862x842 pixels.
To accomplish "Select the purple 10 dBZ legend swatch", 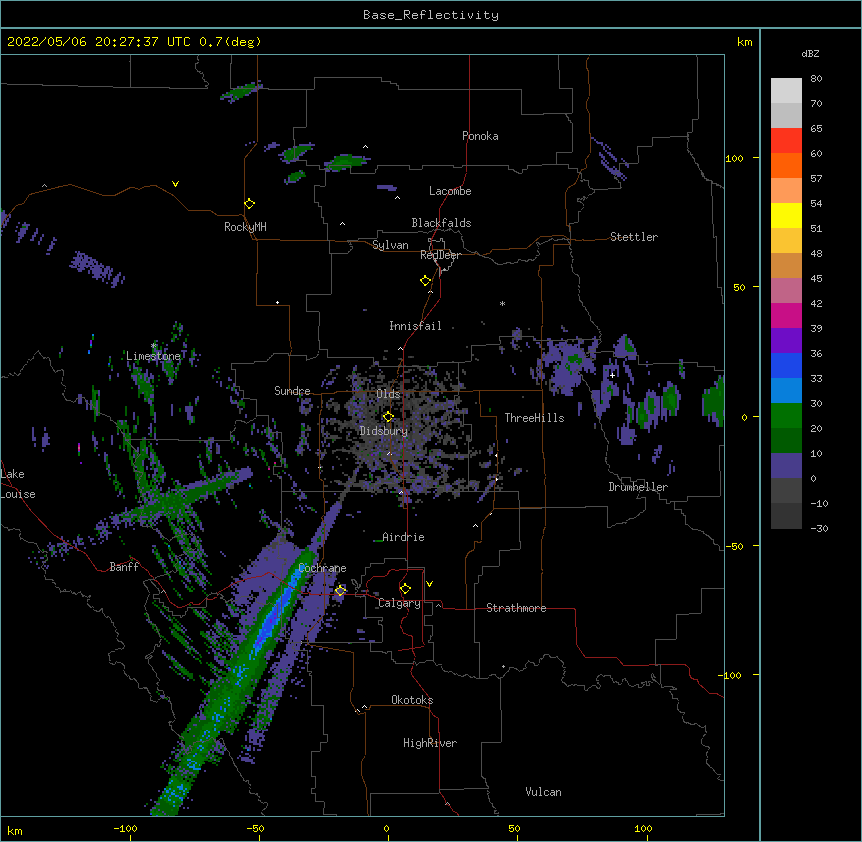I will point(786,466).
